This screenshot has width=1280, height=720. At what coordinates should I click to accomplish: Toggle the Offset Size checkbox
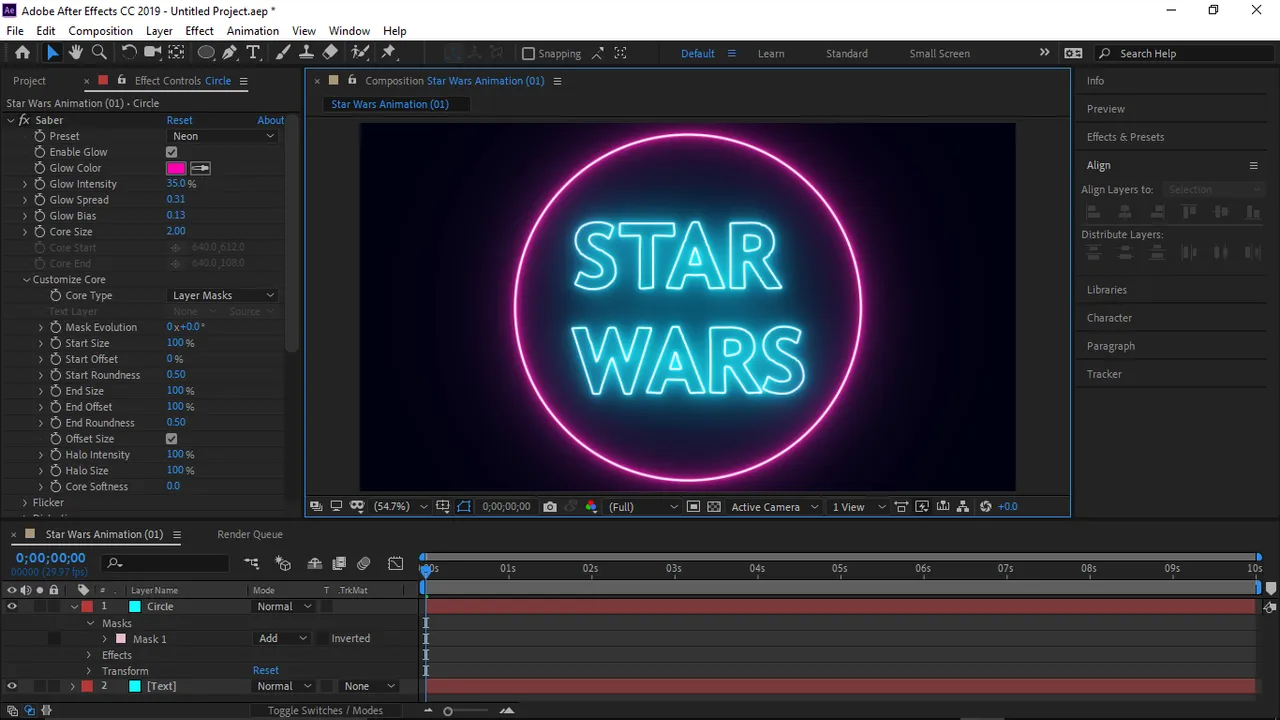point(171,439)
